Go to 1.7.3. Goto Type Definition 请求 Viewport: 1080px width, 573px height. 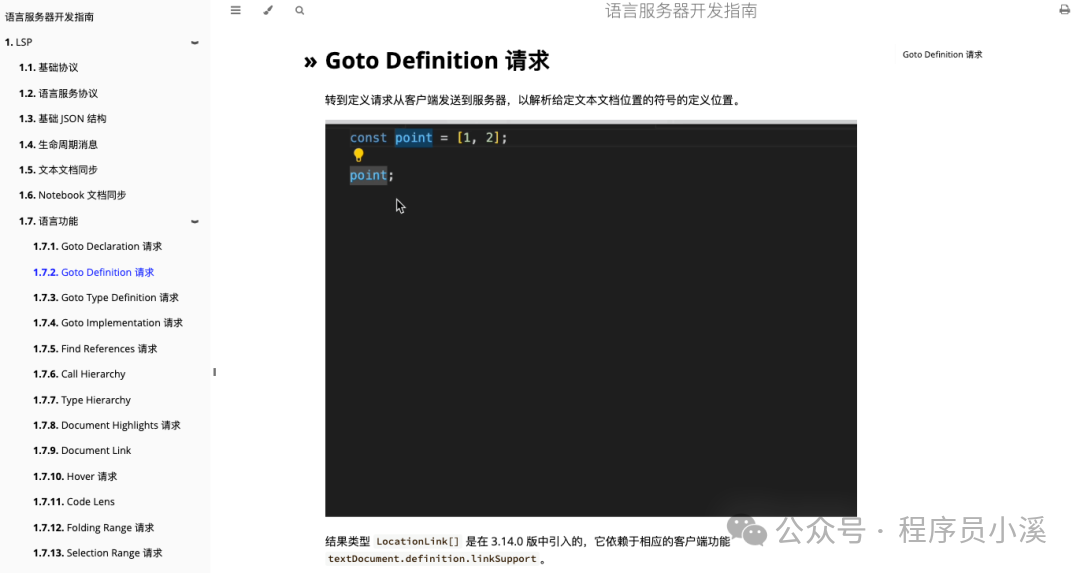pyautogui.click(x=106, y=298)
